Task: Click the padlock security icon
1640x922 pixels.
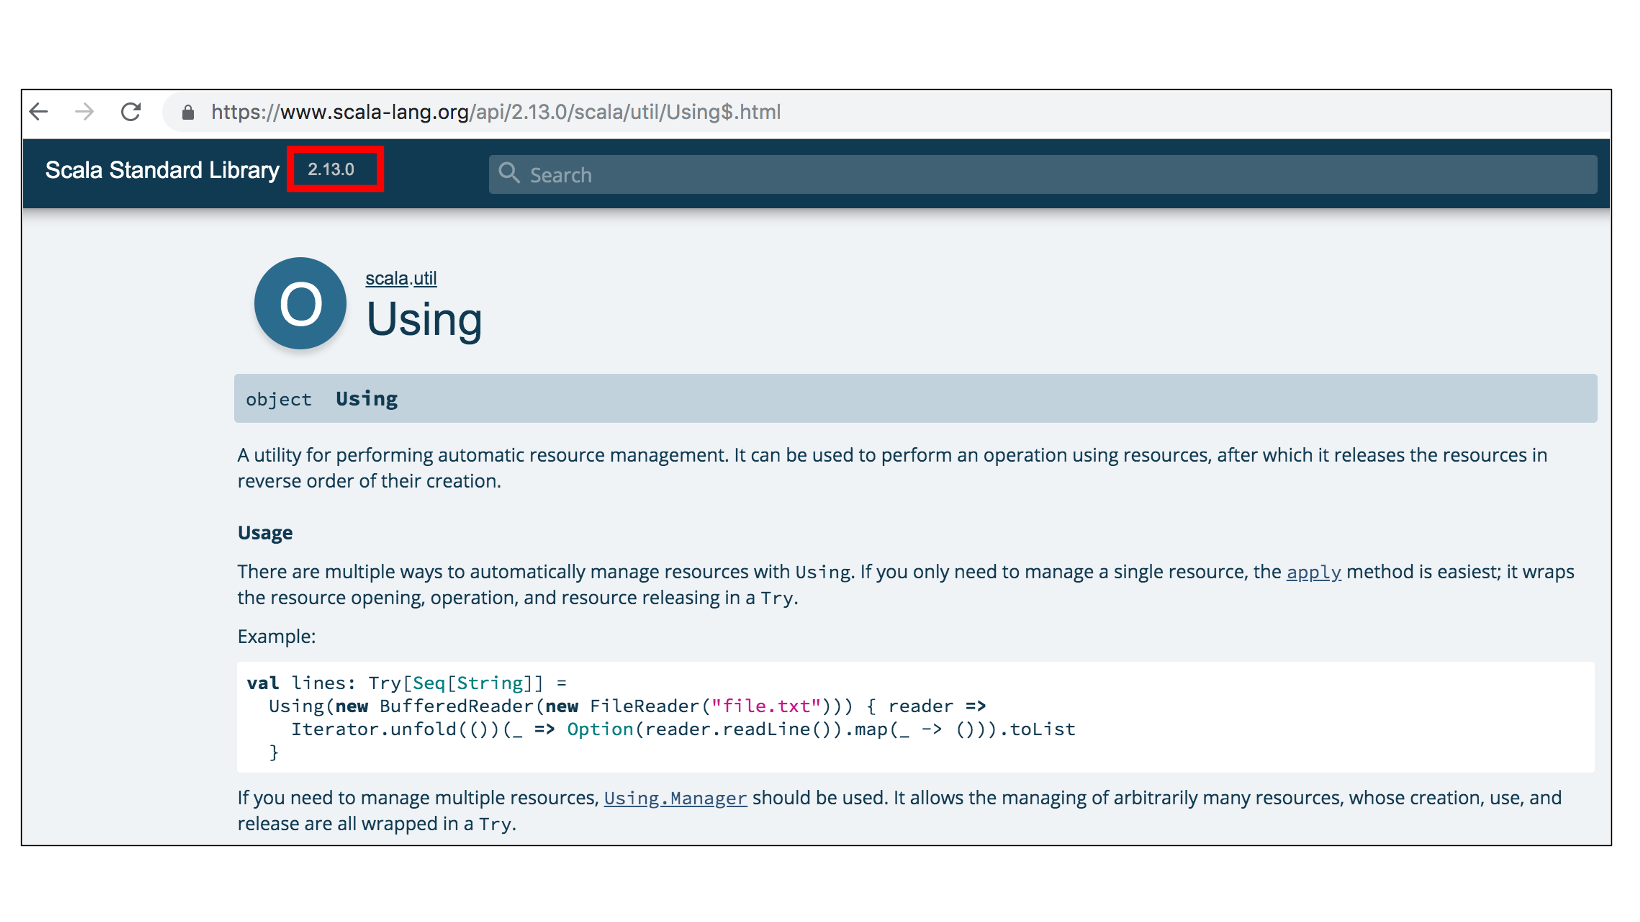Action: pyautogui.click(x=188, y=113)
